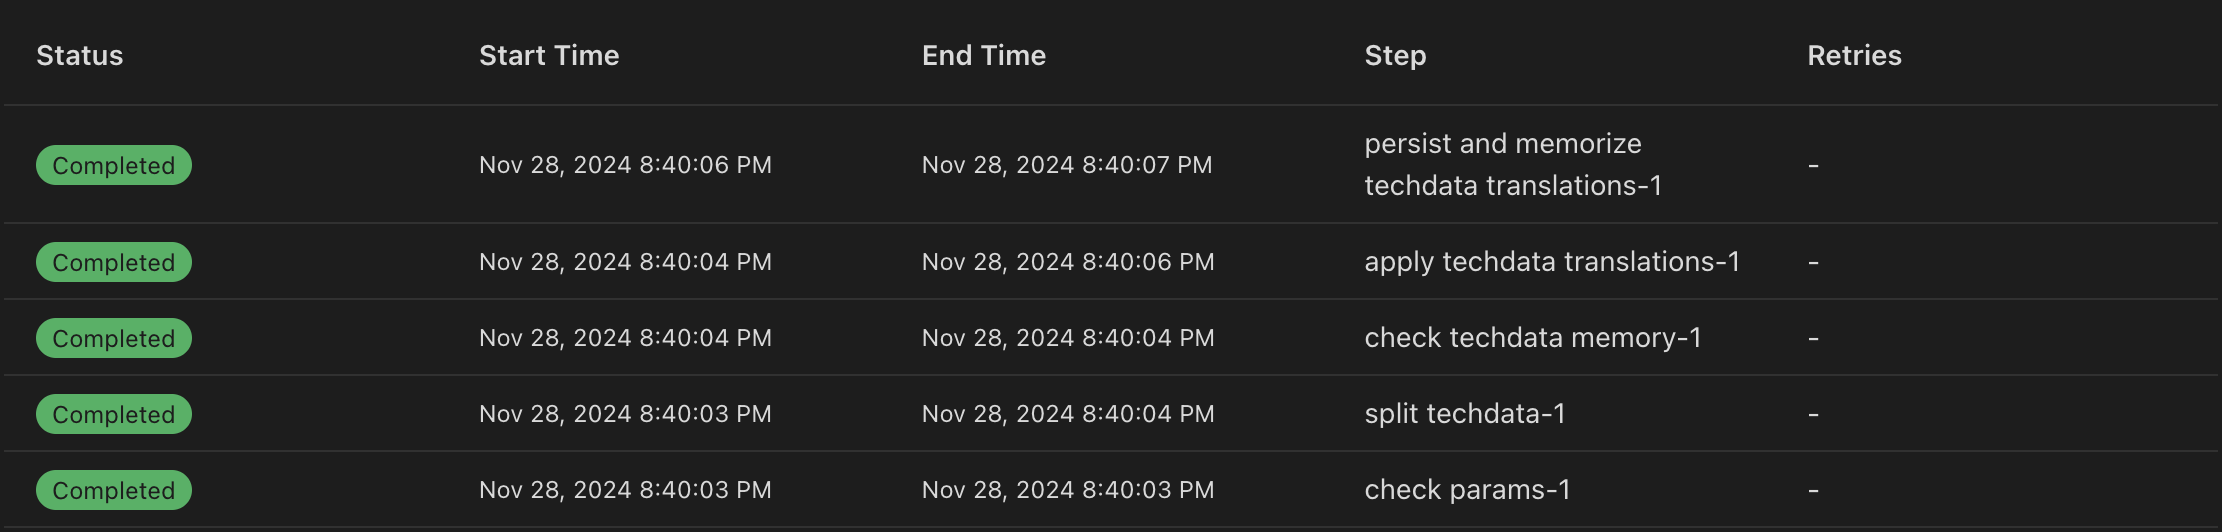Click Completed badge in check params-1 row
This screenshot has width=2222, height=532.
click(x=114, y=490)
